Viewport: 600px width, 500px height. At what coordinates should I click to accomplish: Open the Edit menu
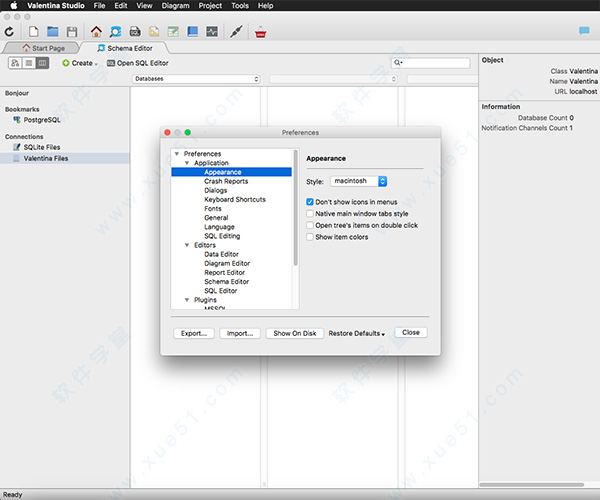coord(121,5)
